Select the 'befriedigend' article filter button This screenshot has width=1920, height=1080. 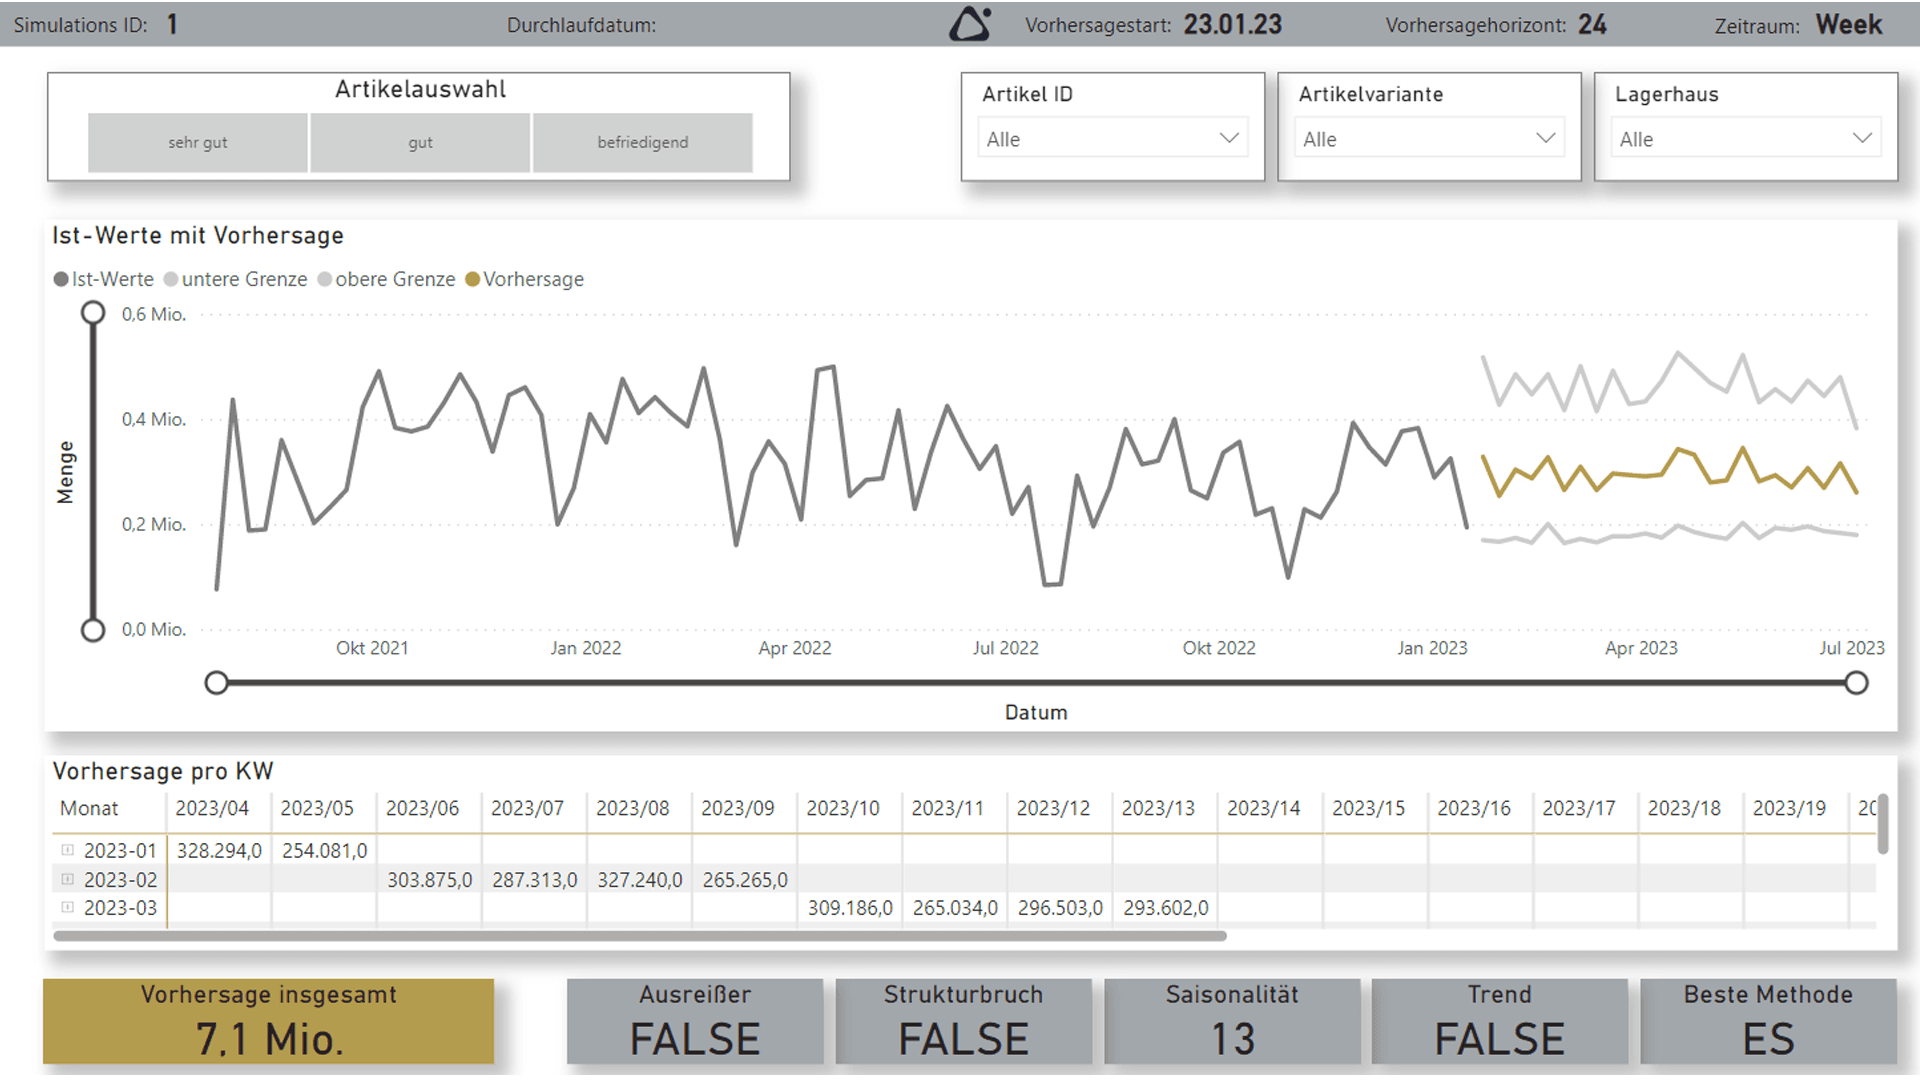click(x=643, y=142)
